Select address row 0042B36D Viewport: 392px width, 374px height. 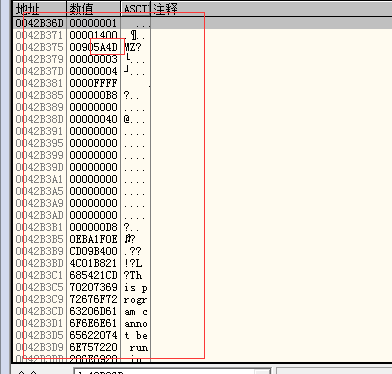39,23
